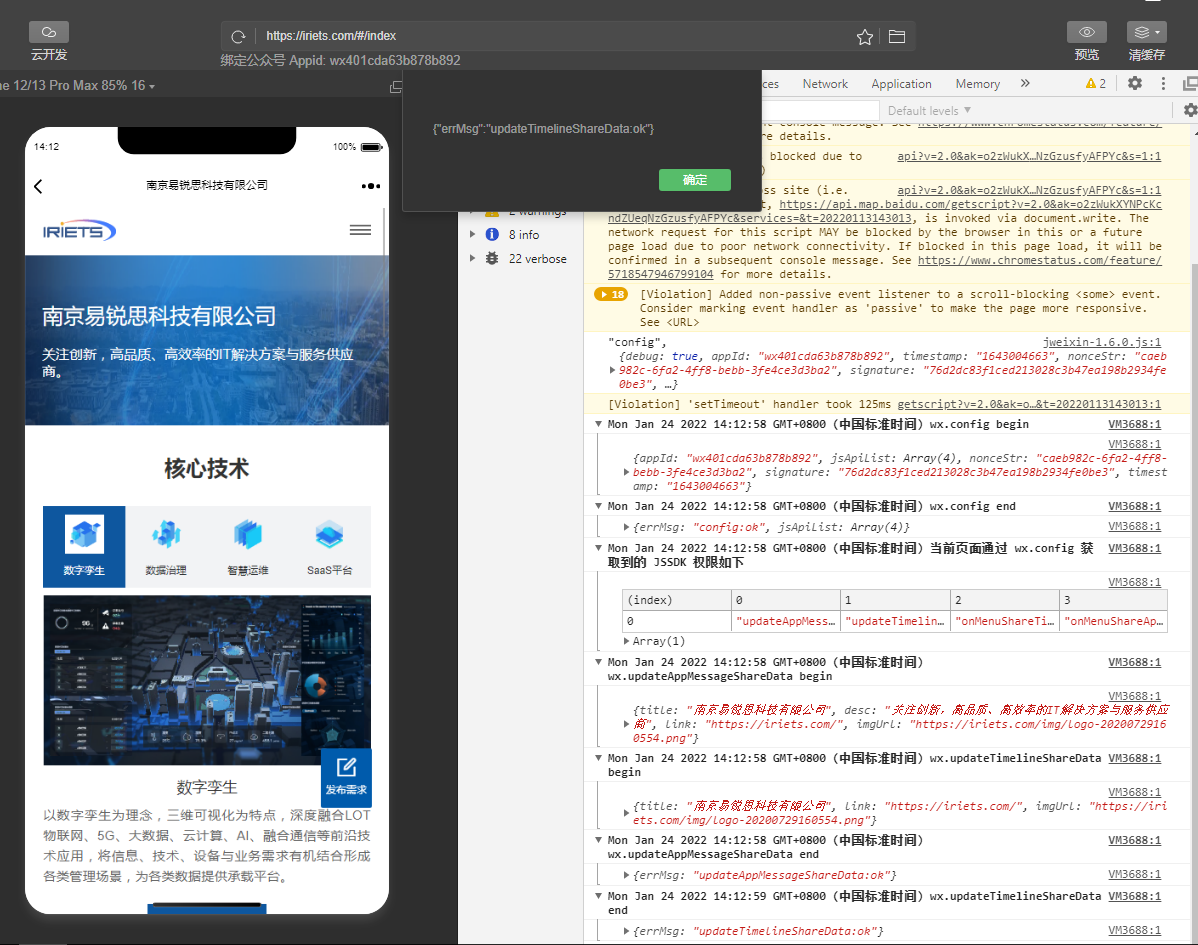The width and height of the screenshot is (1198, 945).
Task: Click the VM3688:1 link beside wx.config begin
Action: pos(1135,424)
